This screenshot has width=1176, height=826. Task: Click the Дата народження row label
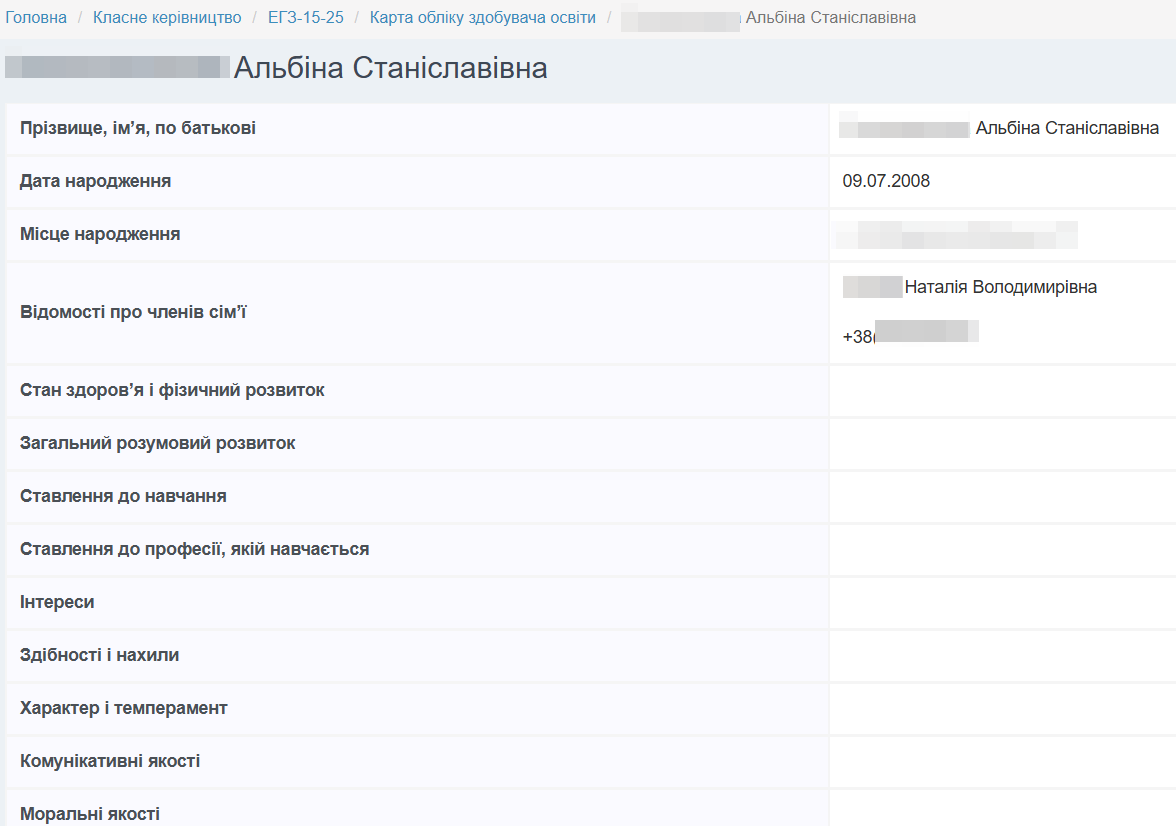pos(95,181)
